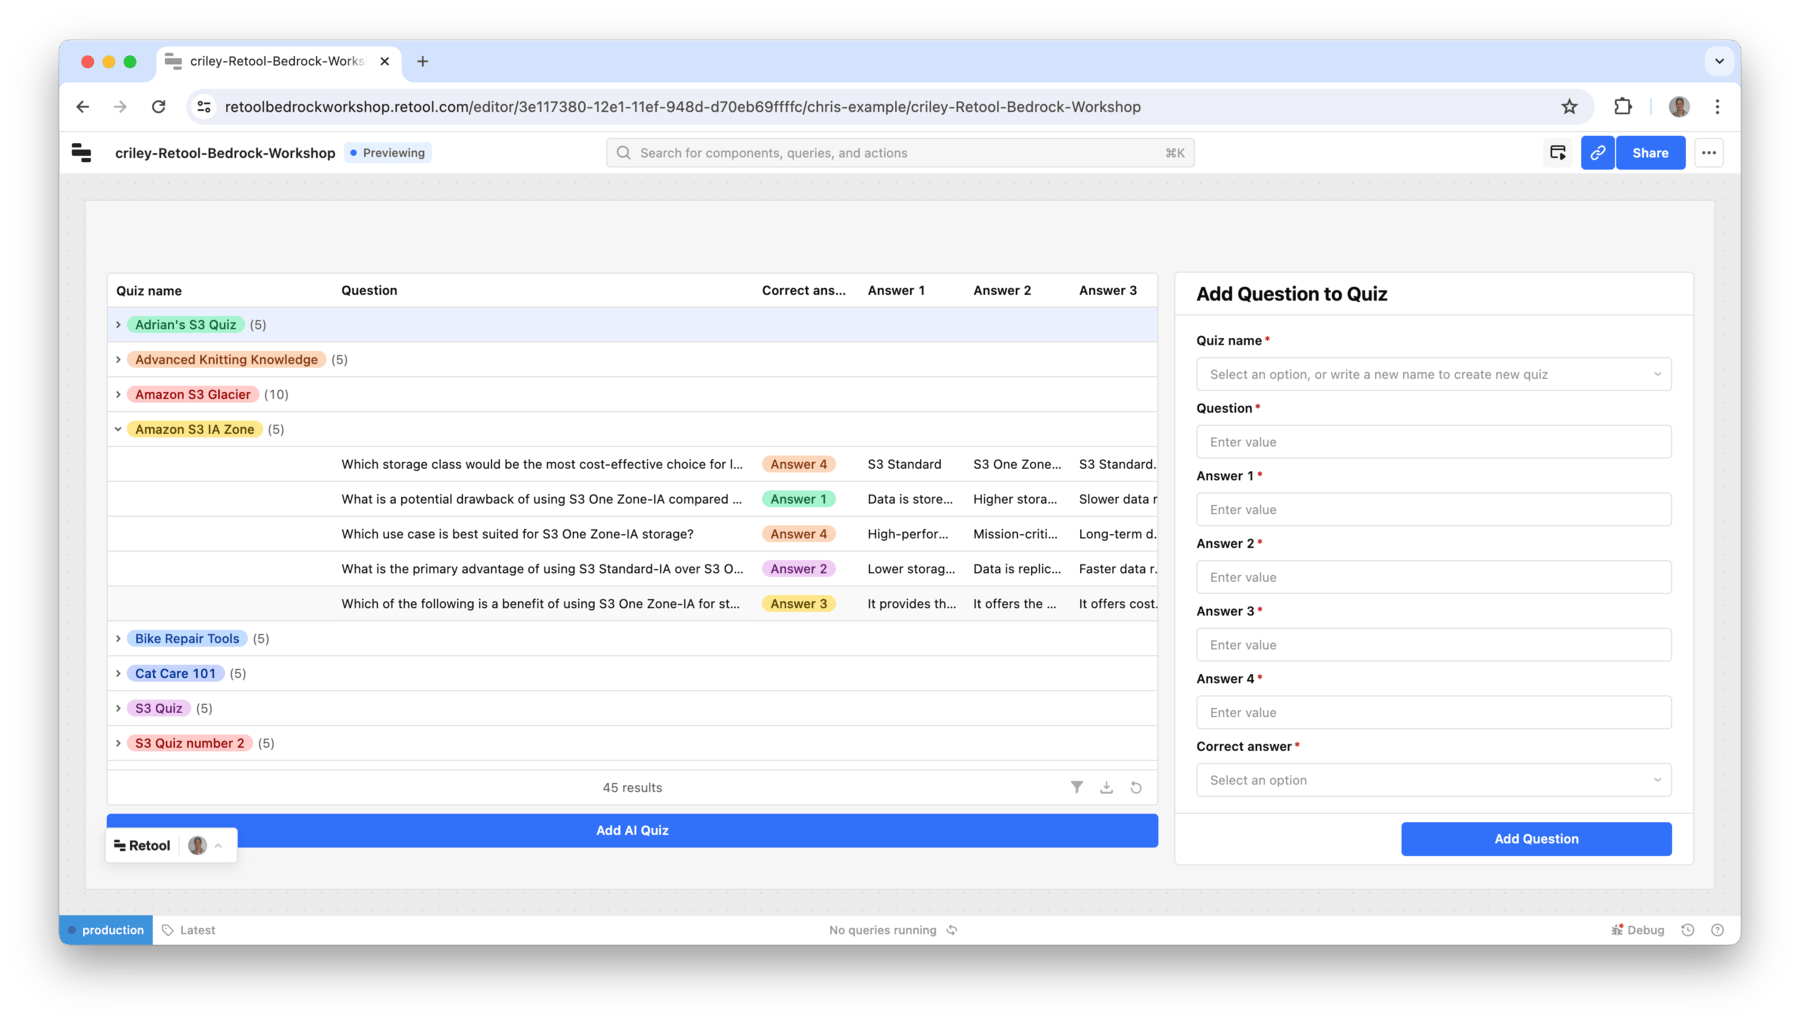View site information icon in the address bar
Image resolution: width=1800 pixels, height=1023 pixels.
204,107
